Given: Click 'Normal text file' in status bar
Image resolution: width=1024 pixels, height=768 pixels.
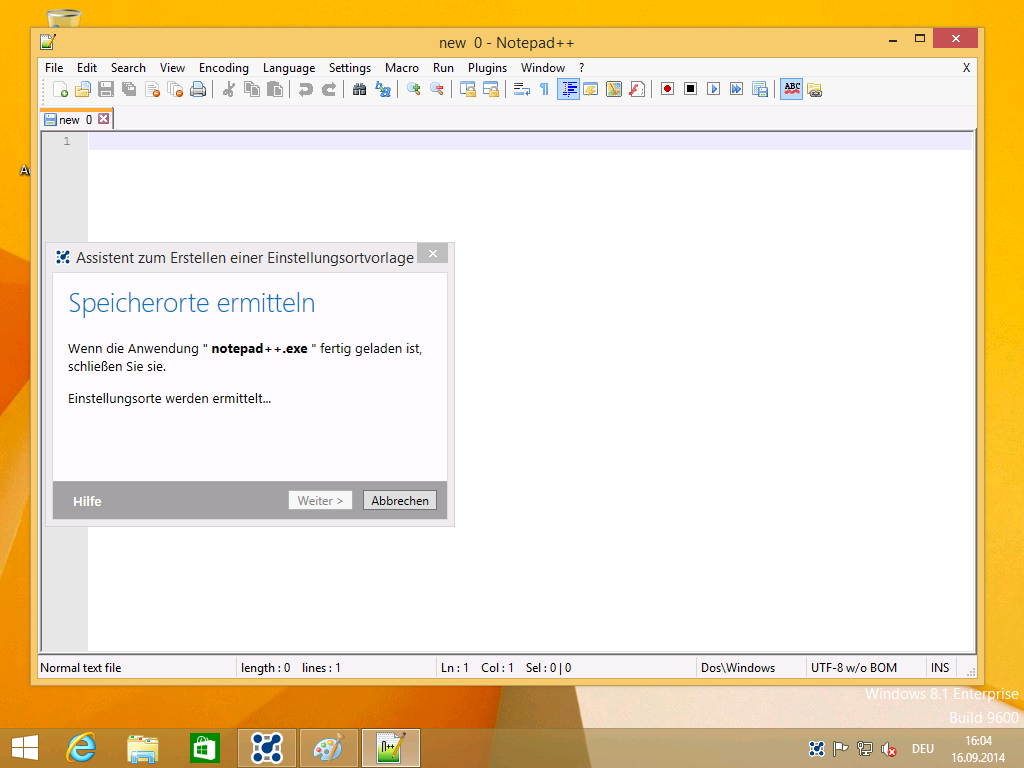Looking at the screenshot, I should [80, 668].
